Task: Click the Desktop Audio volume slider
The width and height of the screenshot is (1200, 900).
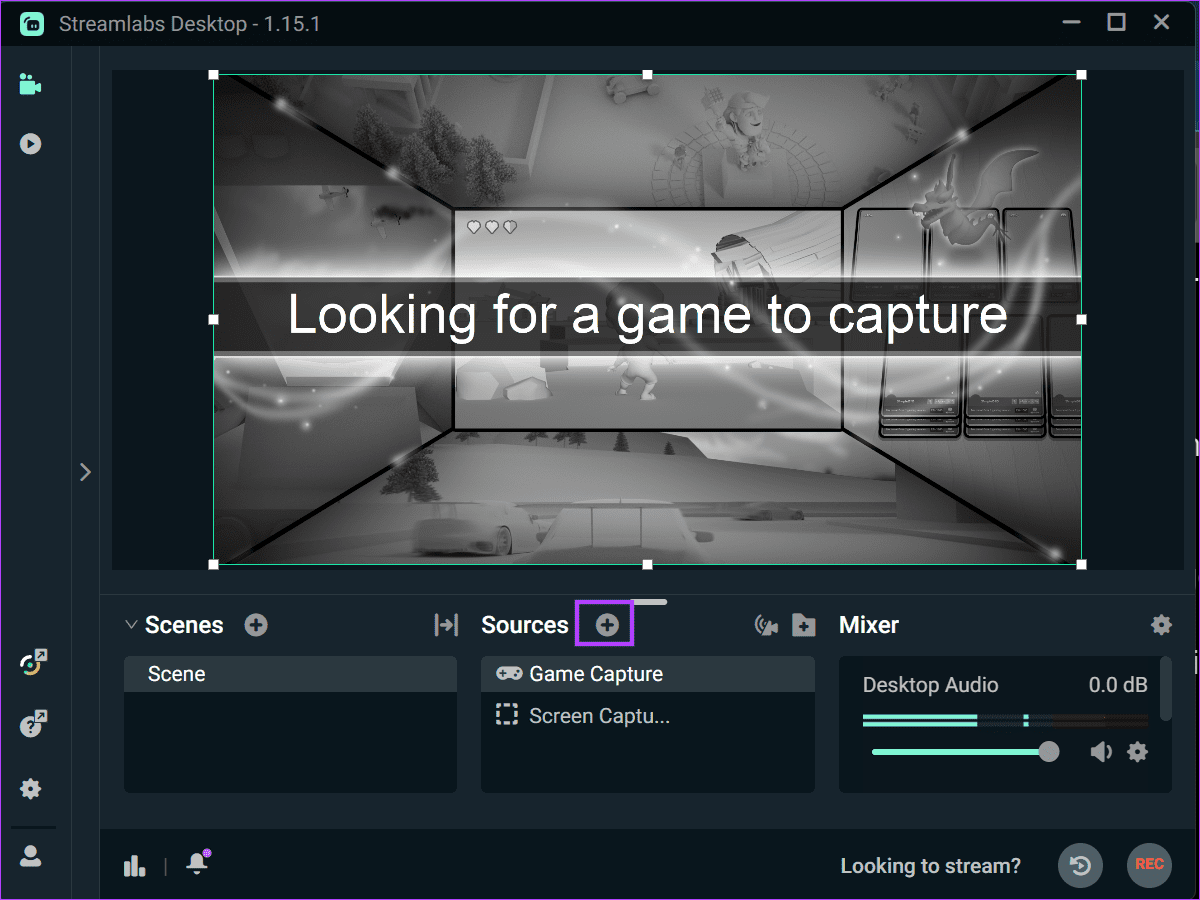Action: point(965,752)
